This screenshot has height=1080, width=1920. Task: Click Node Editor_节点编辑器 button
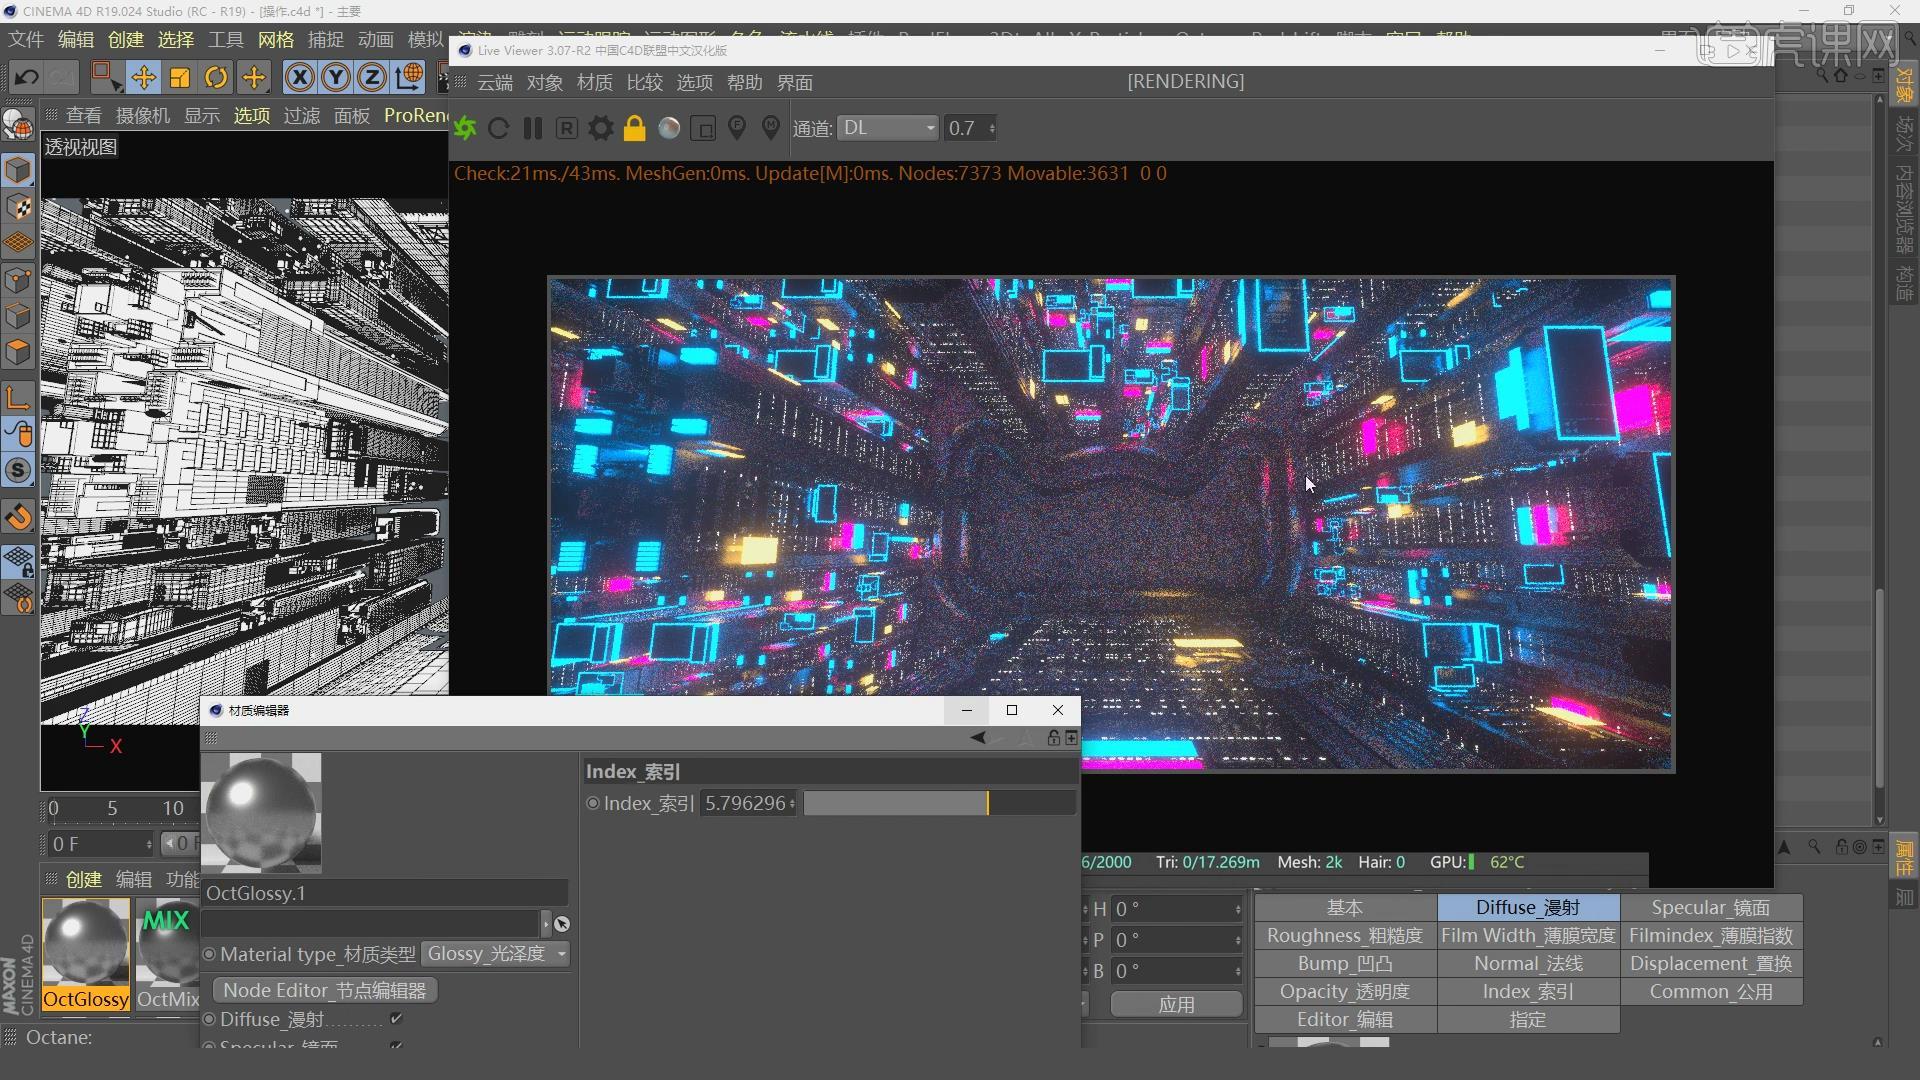point(325,990)
